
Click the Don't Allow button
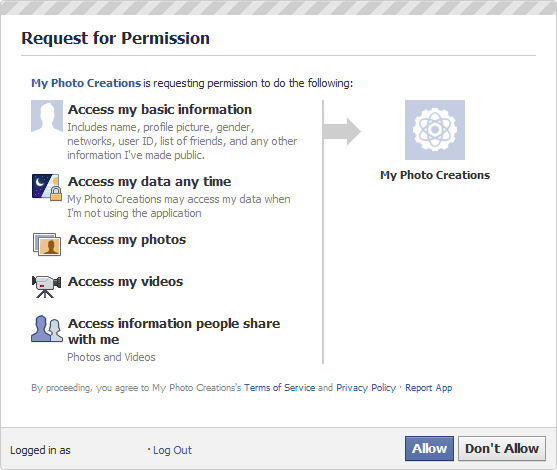[x=502, y=448]
